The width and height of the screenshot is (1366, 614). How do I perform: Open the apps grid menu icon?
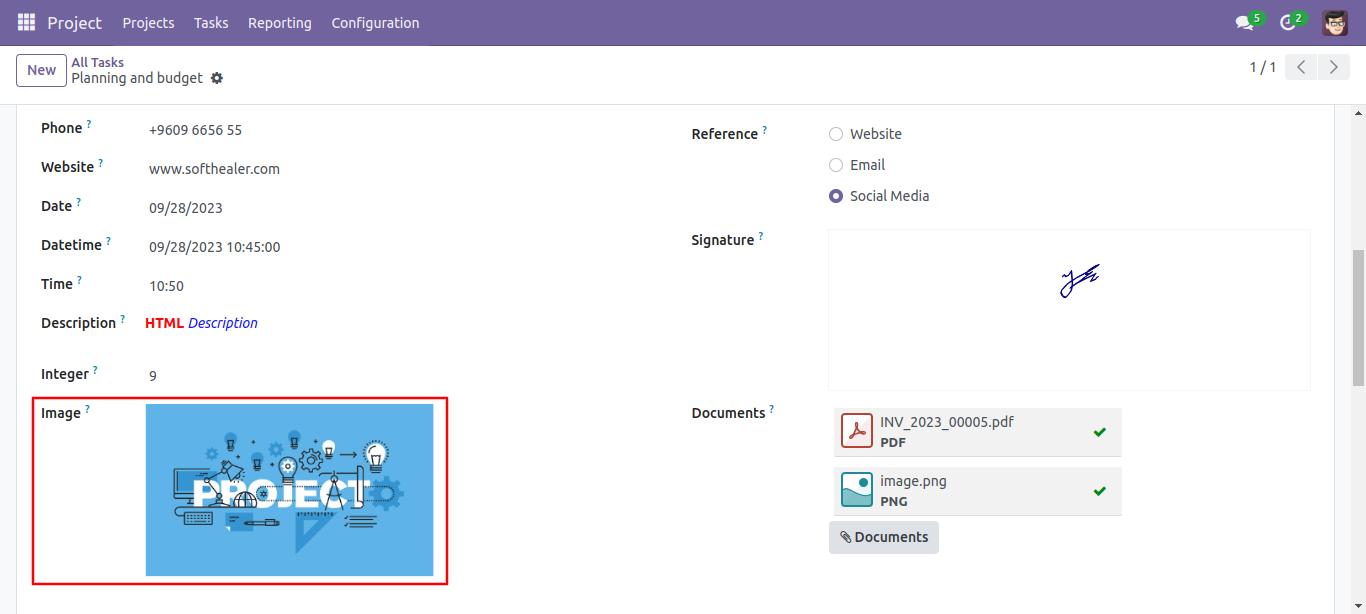click(26, 22)
